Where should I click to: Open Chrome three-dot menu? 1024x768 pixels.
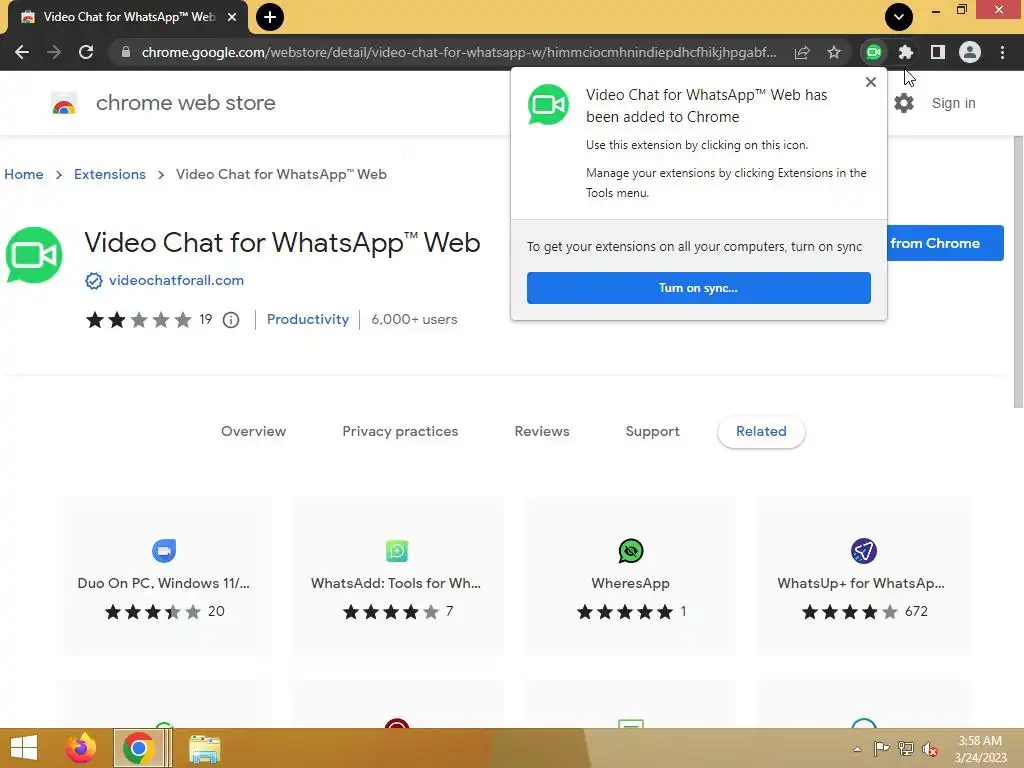click(1002, 52)
